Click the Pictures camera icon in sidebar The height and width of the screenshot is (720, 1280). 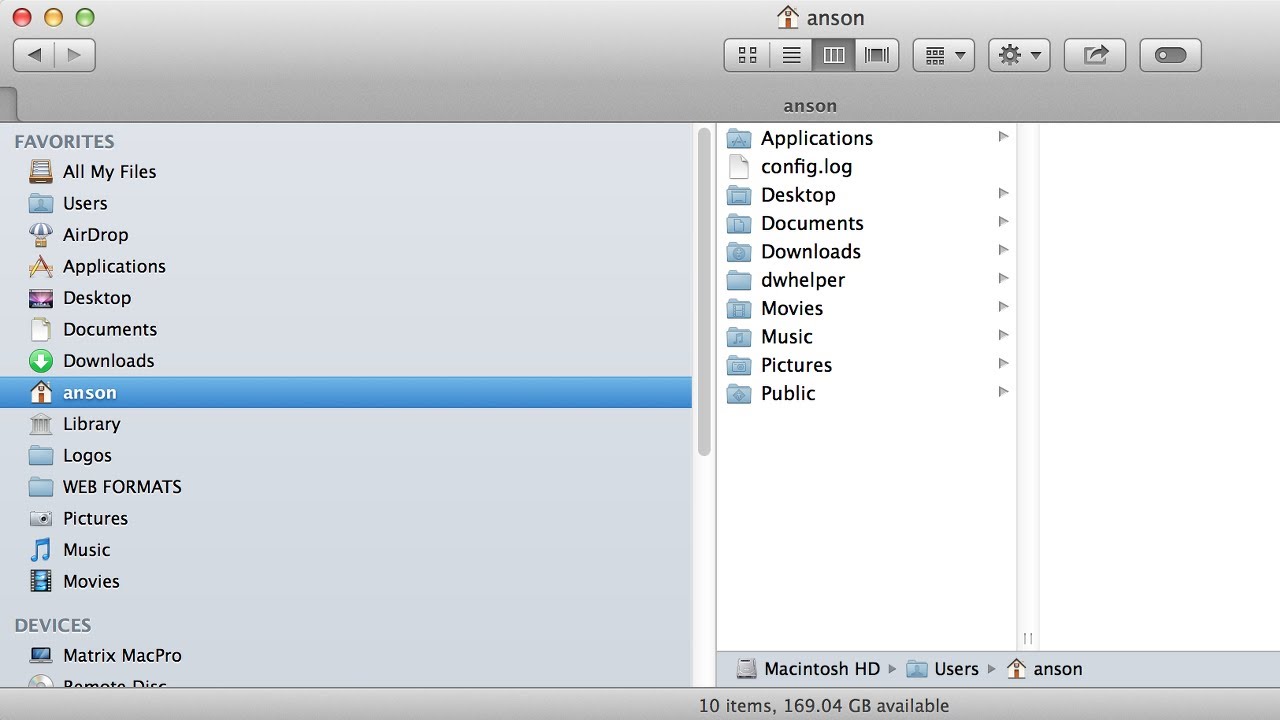41,518
